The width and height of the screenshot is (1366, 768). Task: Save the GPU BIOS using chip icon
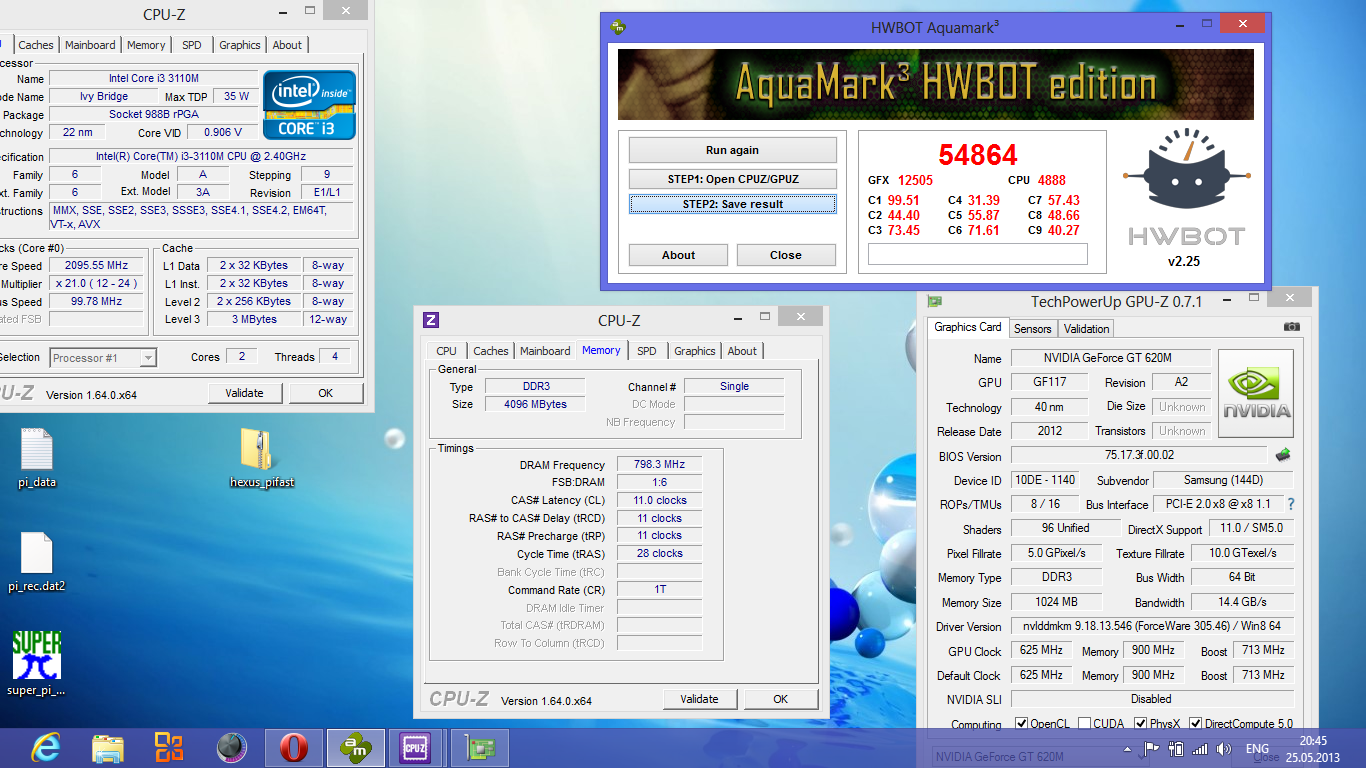(1283, 455)
